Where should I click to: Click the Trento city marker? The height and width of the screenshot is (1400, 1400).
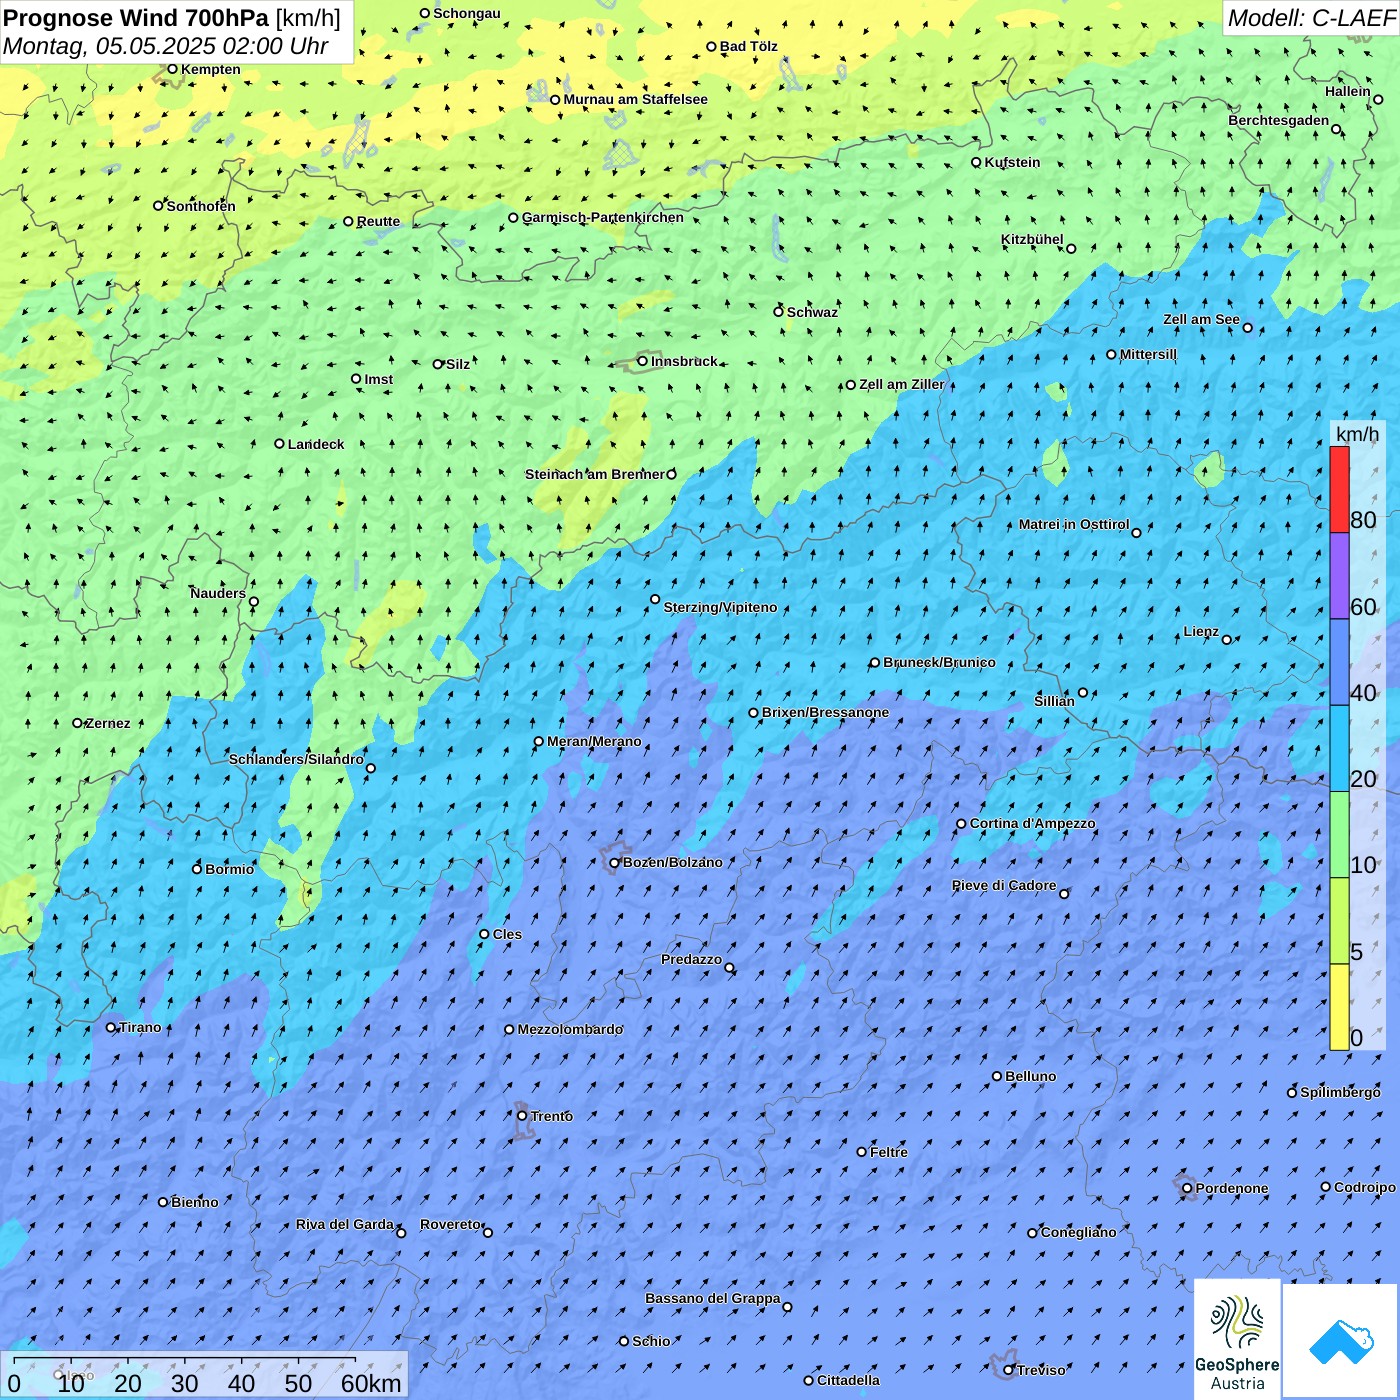point(522,1116)
